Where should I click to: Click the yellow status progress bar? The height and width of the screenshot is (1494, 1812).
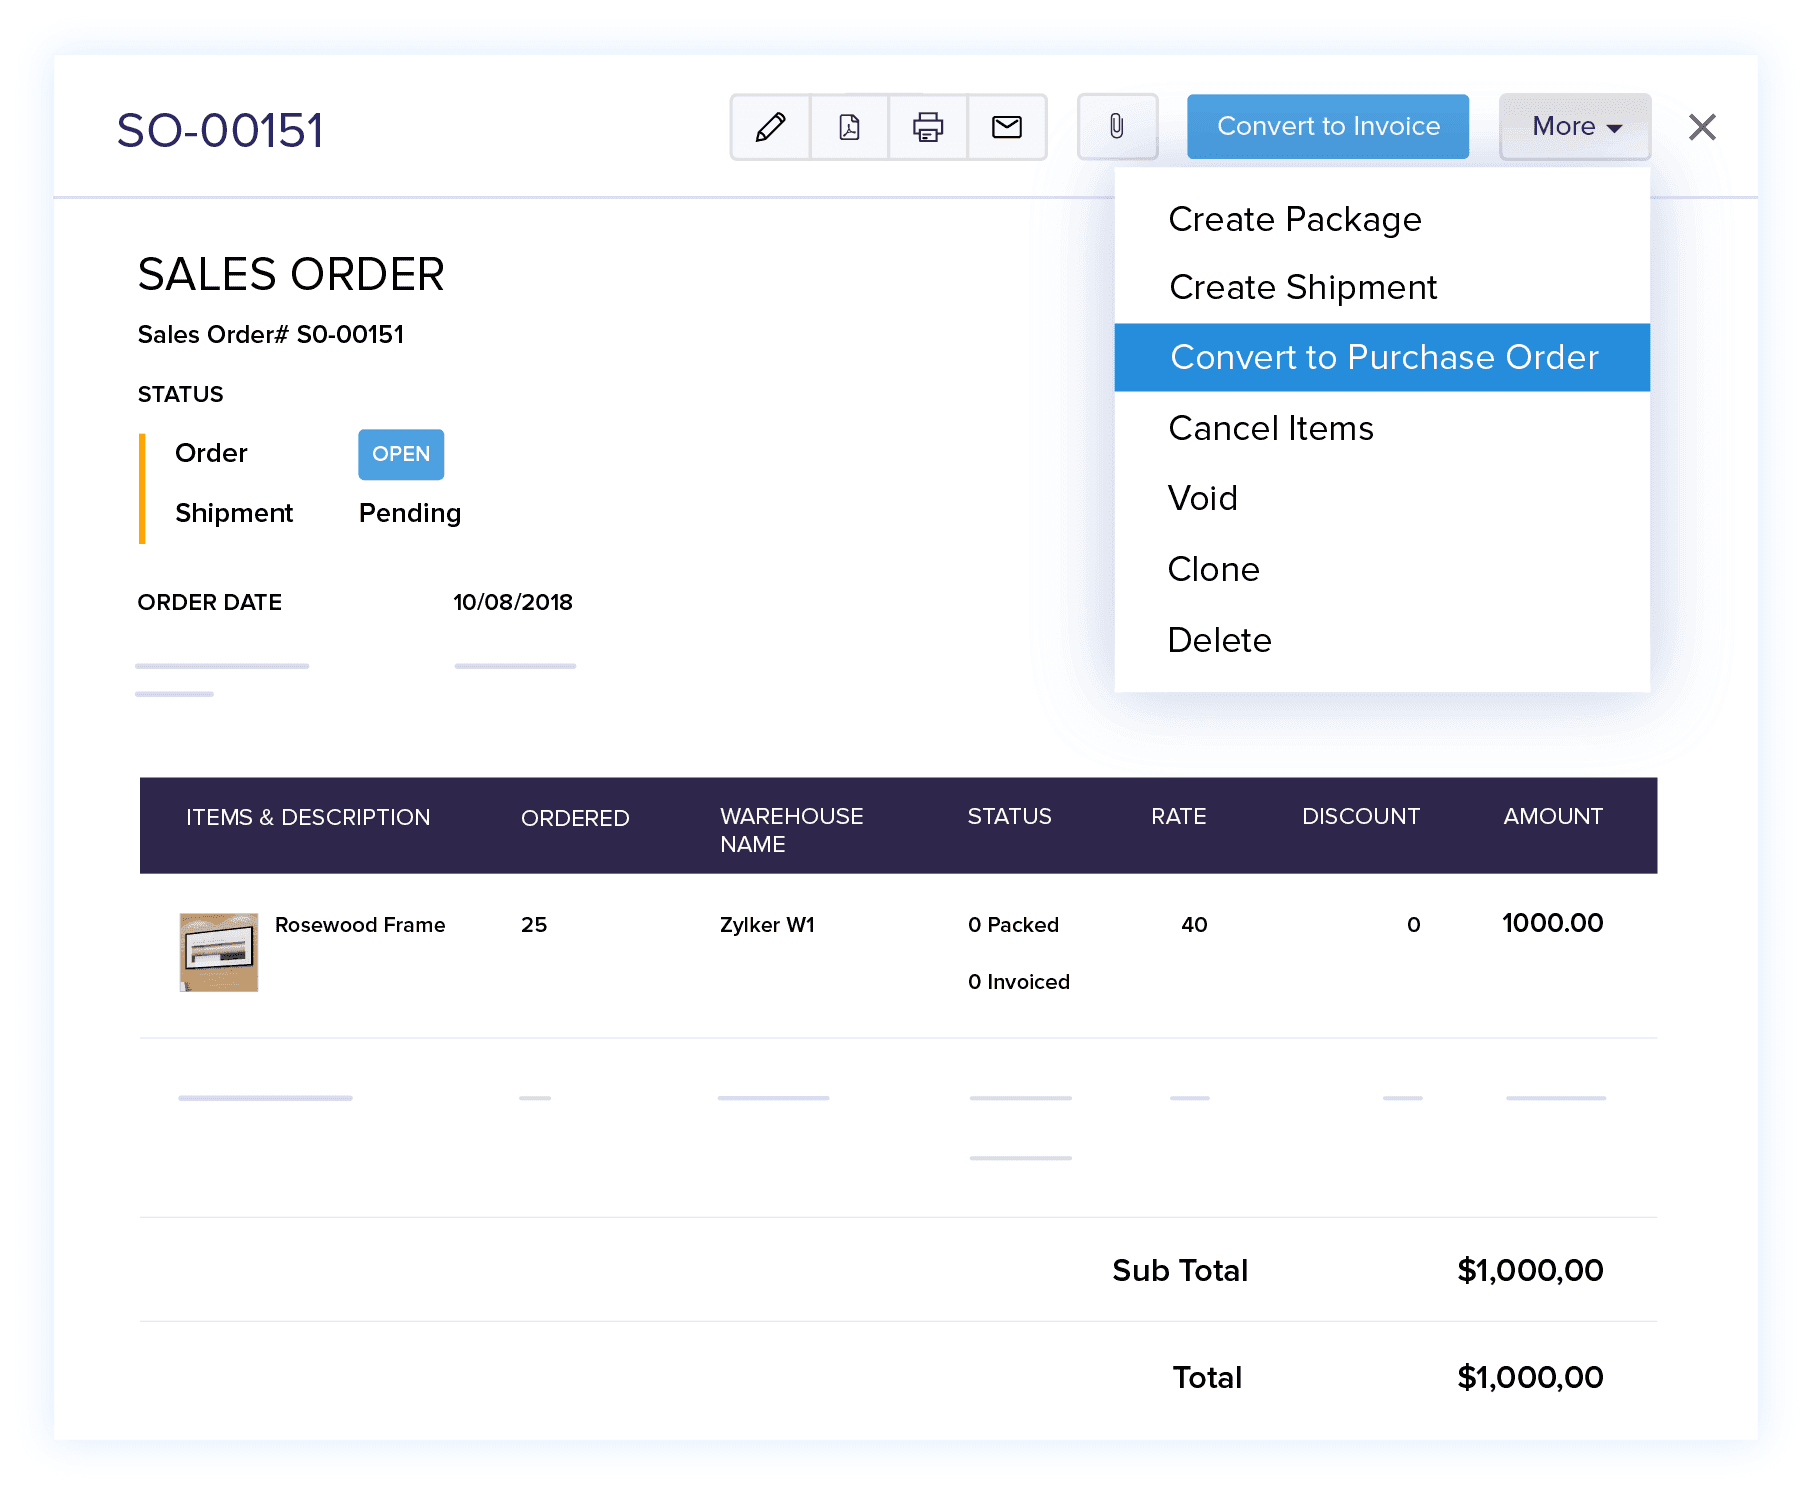144,486
